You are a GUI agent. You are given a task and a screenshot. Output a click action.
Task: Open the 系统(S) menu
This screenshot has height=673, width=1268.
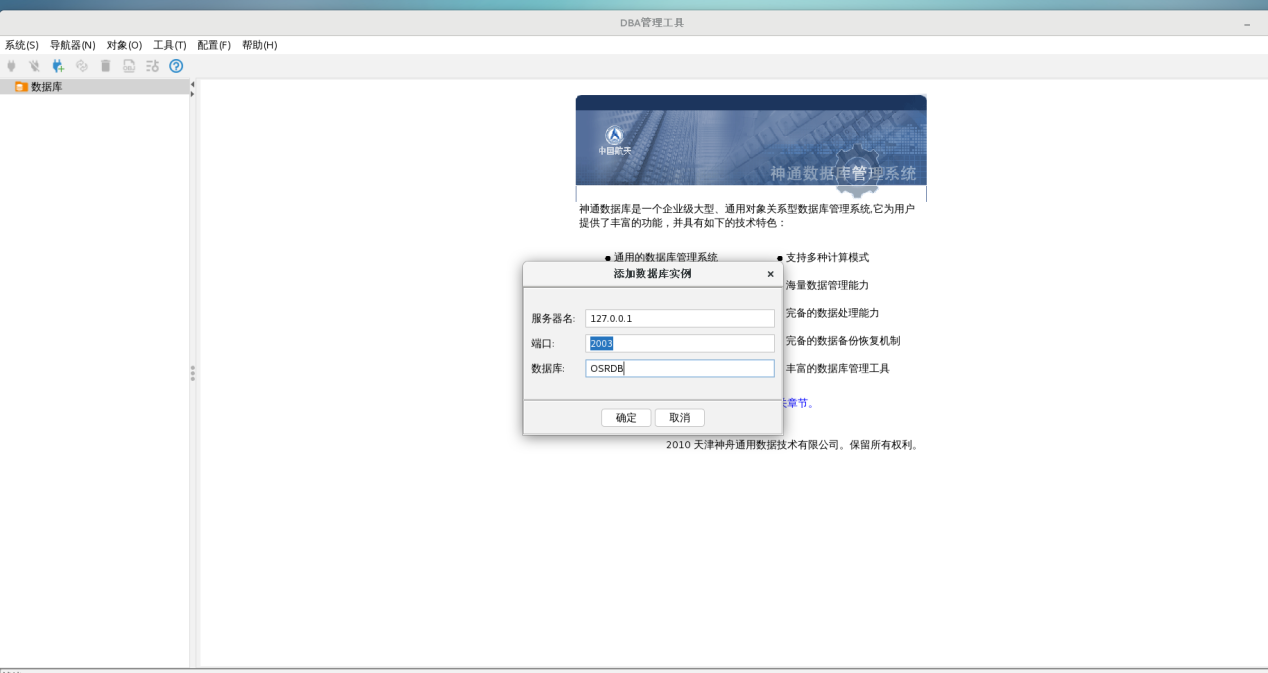tap(22, 45)
